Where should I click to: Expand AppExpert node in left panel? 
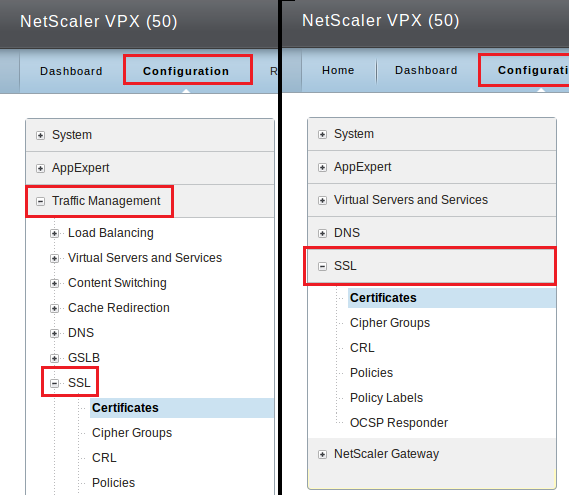click(x=40, y=168)
